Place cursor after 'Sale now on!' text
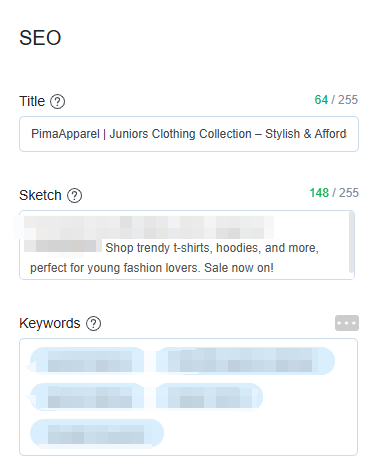The height and width of the screenshot is (467, 372). coord(275,268)
